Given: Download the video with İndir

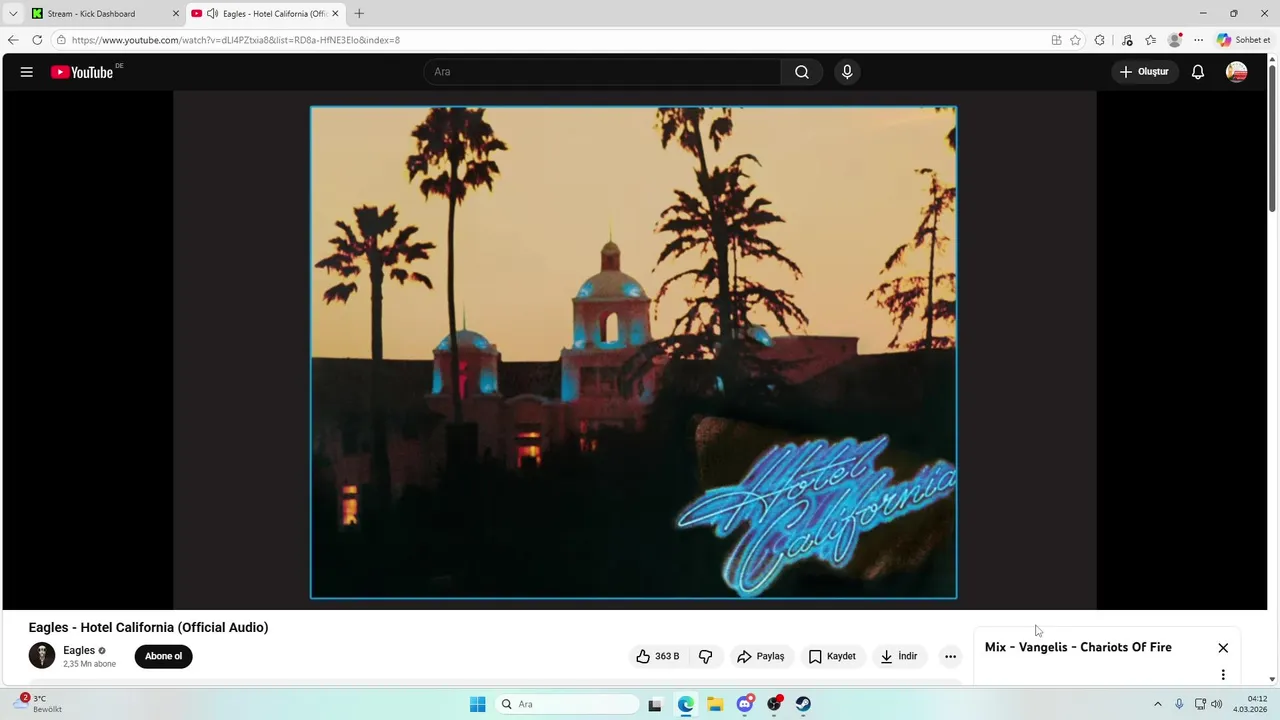Looking at the screenshot, I should 898,656.
